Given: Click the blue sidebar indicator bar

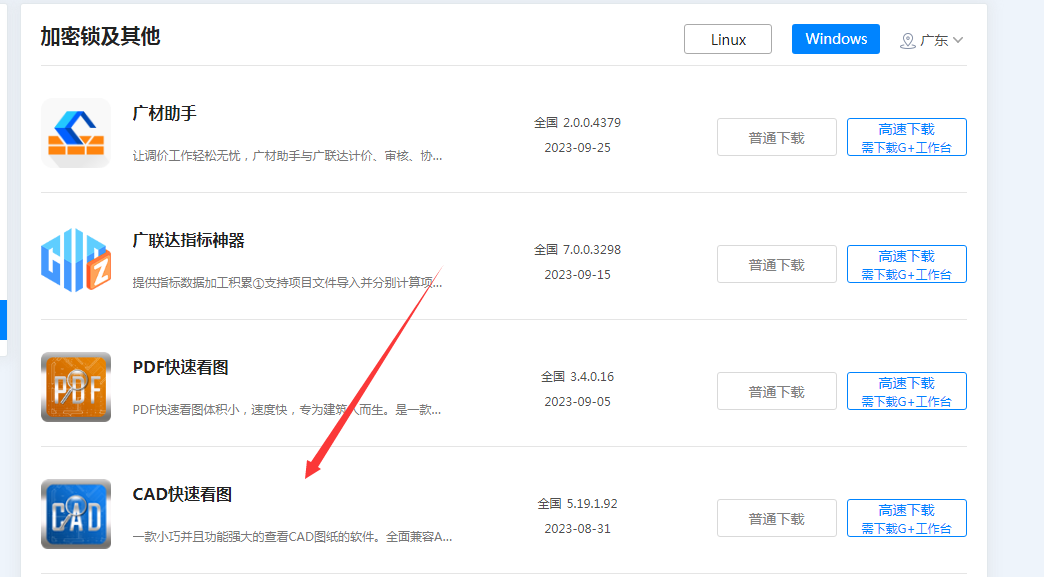Looking at the screenshot, I should click(3, 320).
